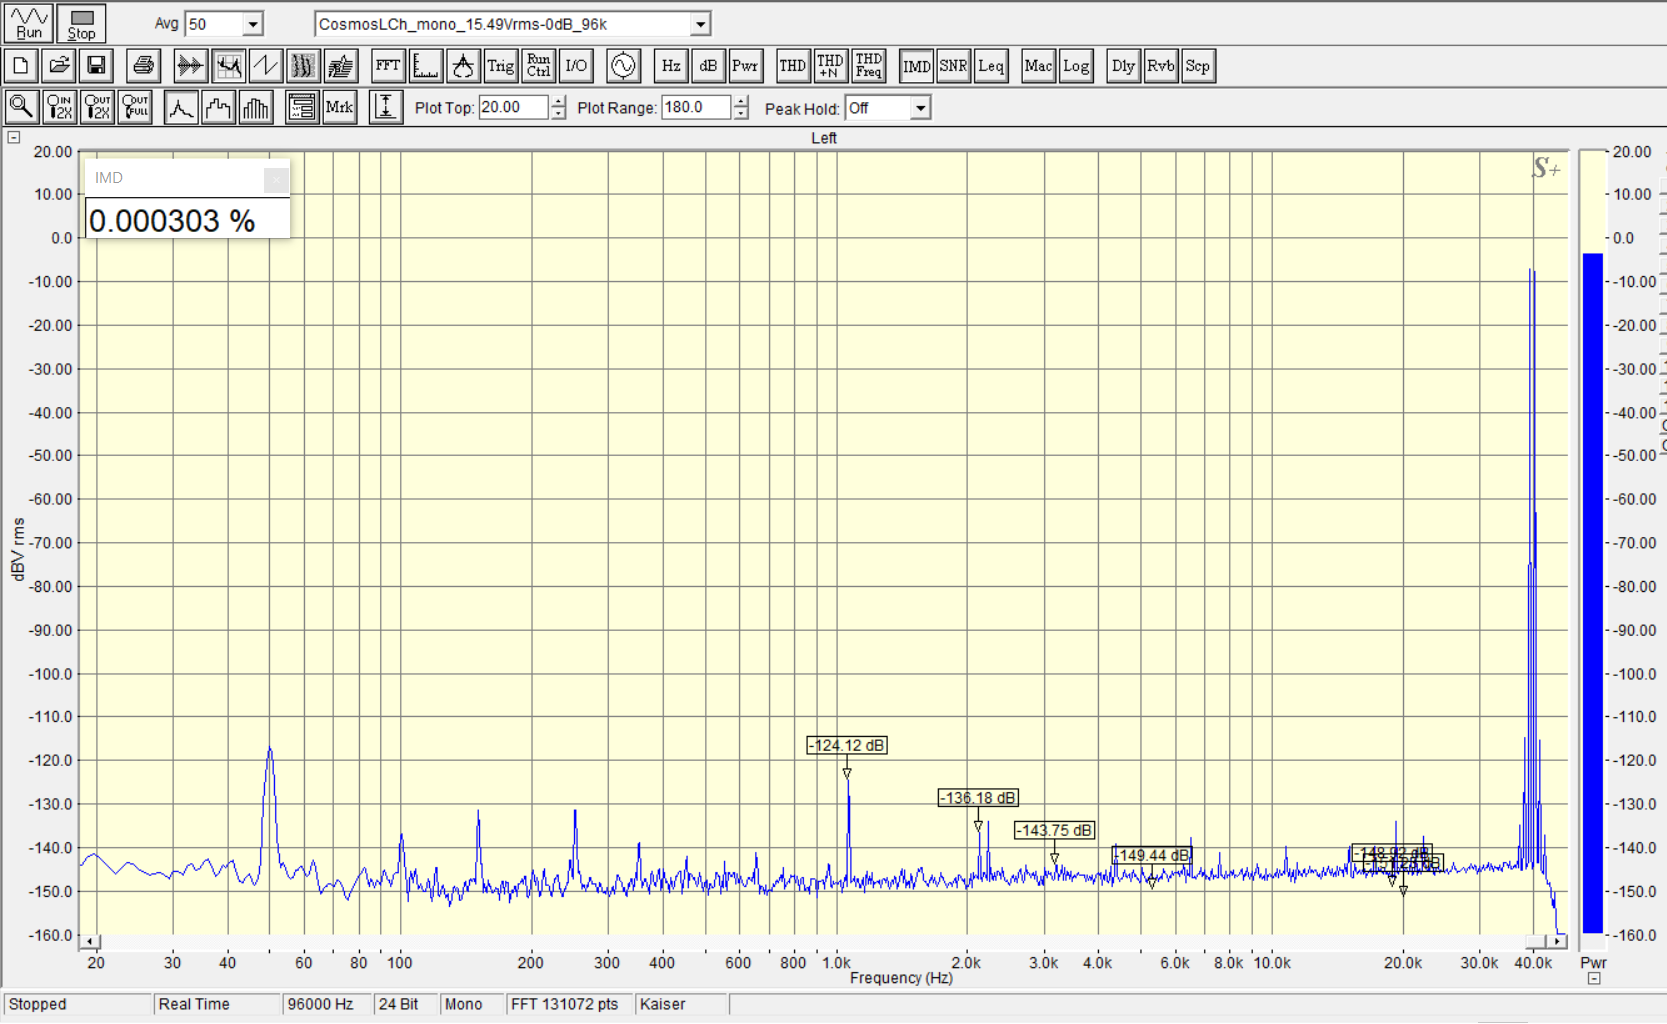Click the -143.75 dB marker label
Screen dimensions: 1667x1024
(1054, 831)
